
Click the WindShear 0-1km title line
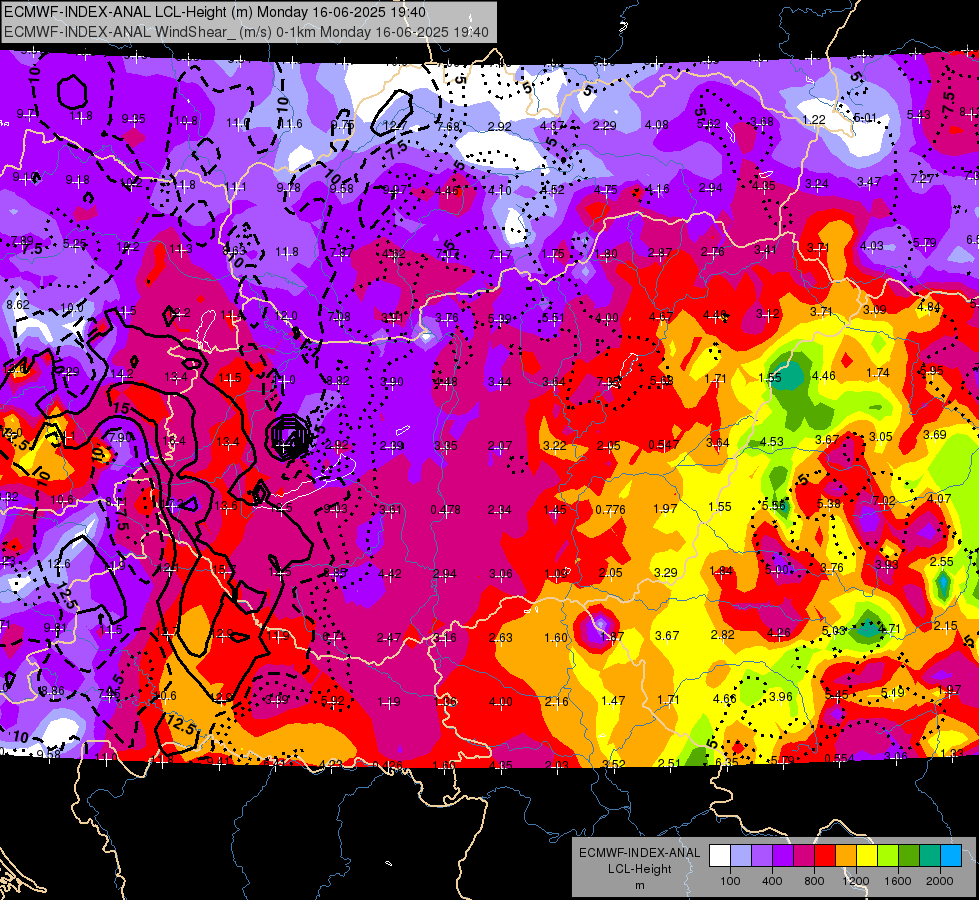click(x=246, y=32)
